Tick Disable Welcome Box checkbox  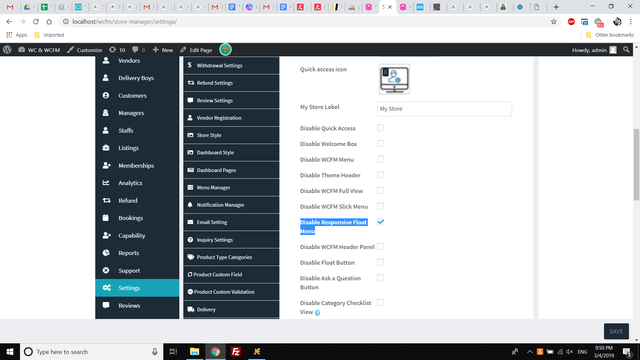(x=380, y=144)
